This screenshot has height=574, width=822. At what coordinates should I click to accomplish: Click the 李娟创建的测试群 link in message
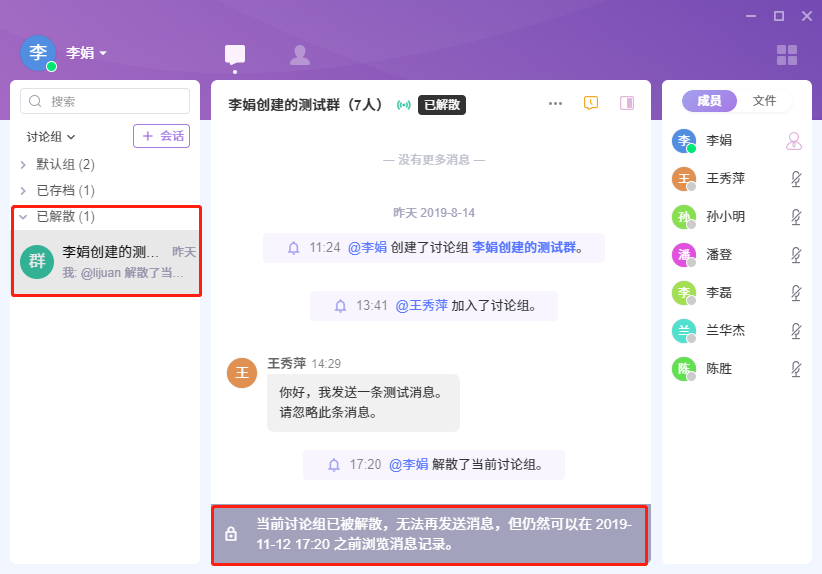[526, 247]
